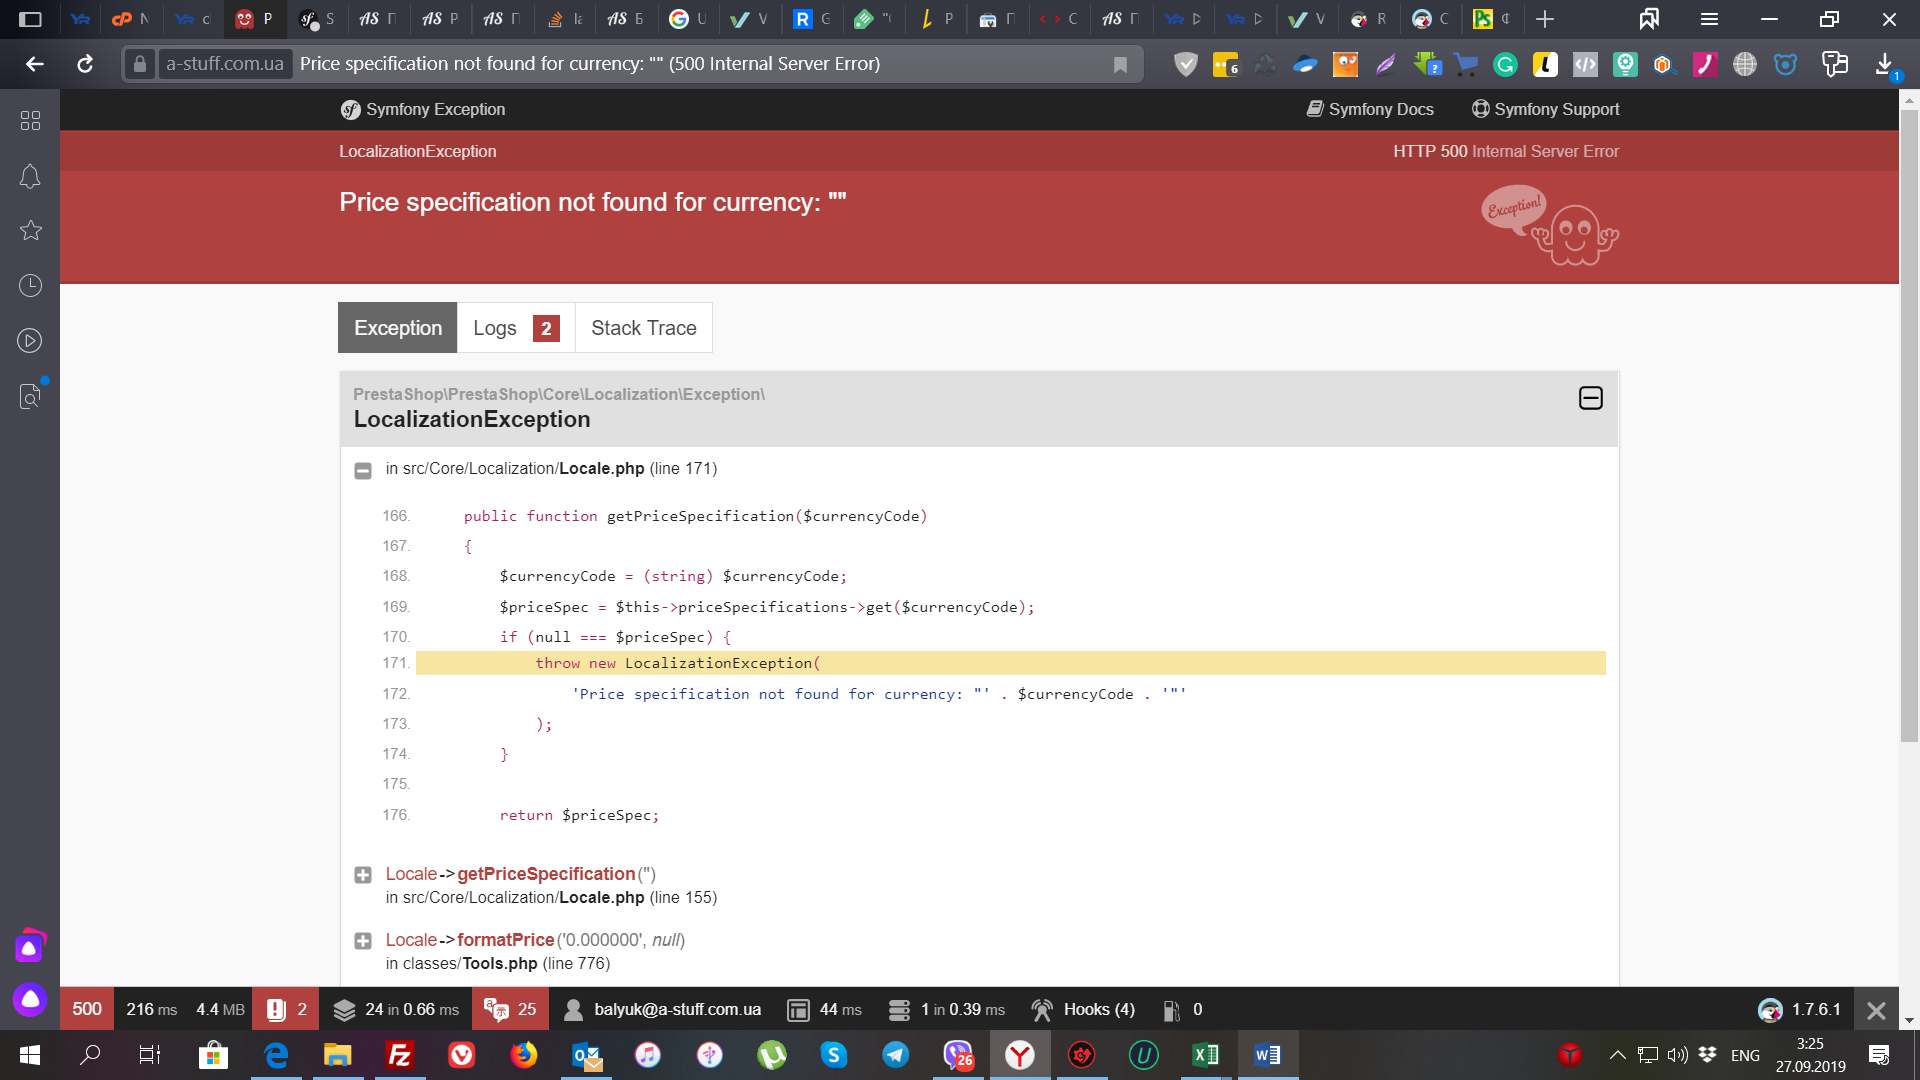1920x1080 pixels.
Task: Expand the Locale->getPriceSpecification stack frame
Action: click(363, 875)
